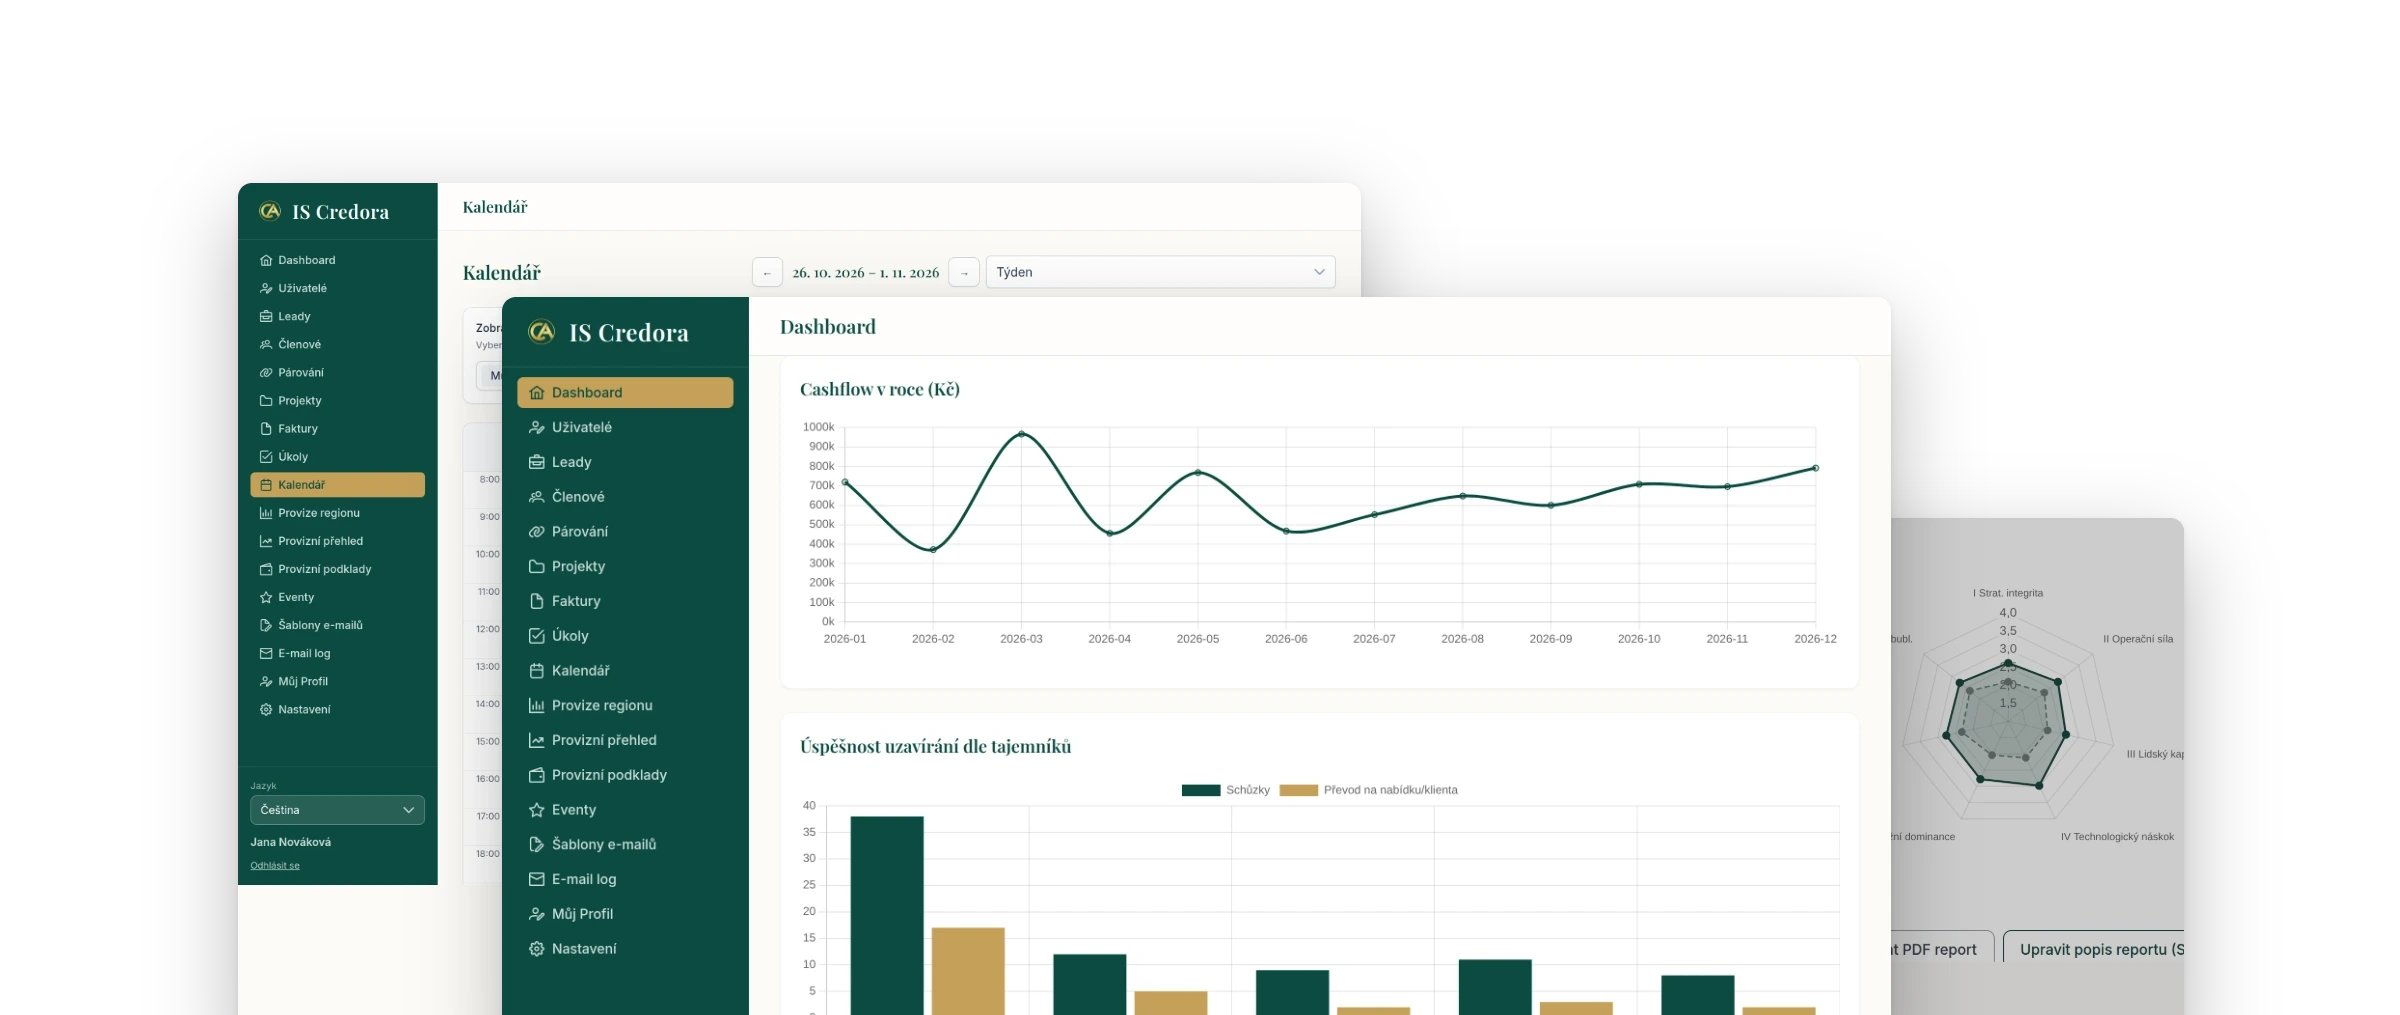Click the Cashflow v roce (Kč) heading
Screen dimensions: 2400x1015
pyautogui.click(x=880, y=389)
